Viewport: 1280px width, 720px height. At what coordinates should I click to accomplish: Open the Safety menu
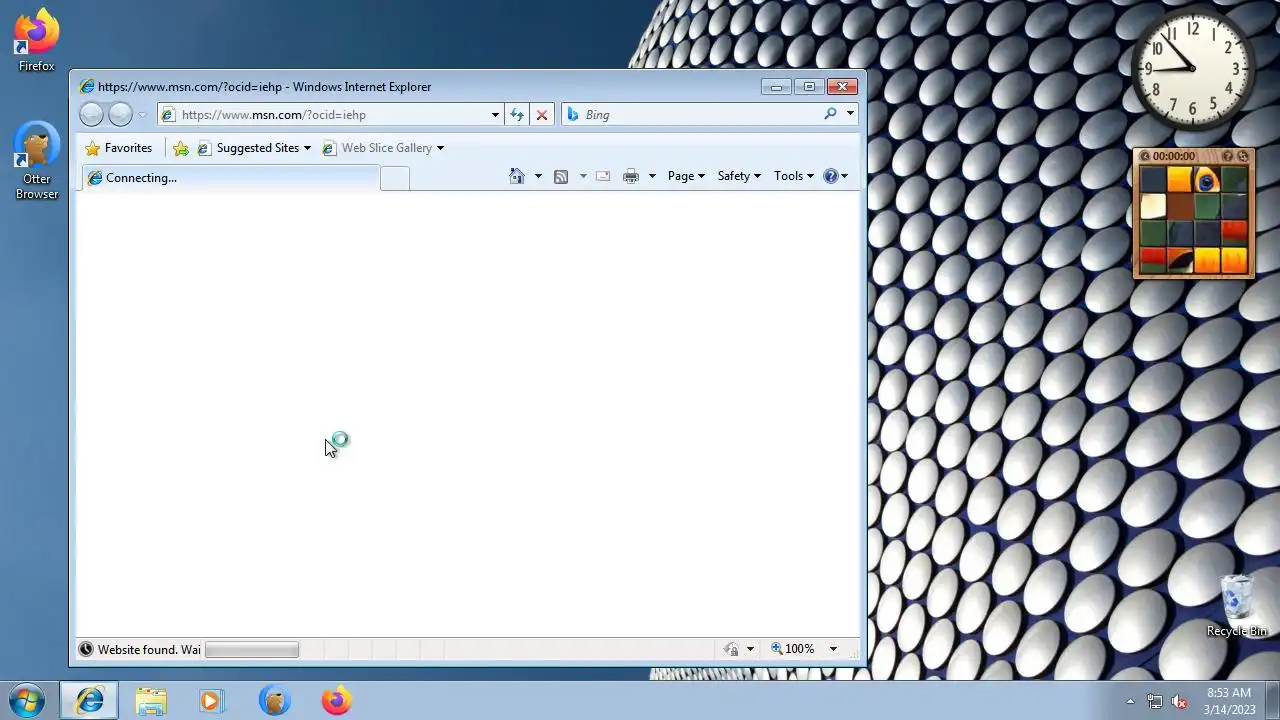(x=739, y=176)
